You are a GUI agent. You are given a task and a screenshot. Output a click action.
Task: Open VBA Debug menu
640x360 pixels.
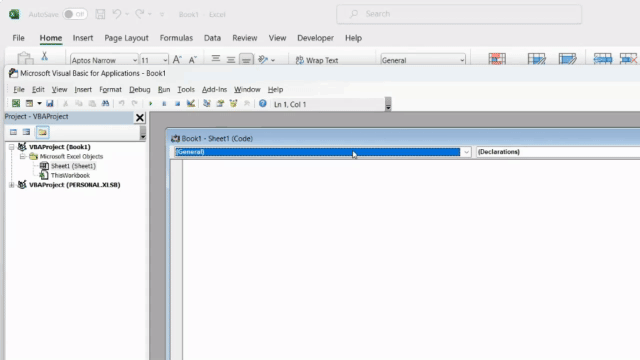(140, 89)
